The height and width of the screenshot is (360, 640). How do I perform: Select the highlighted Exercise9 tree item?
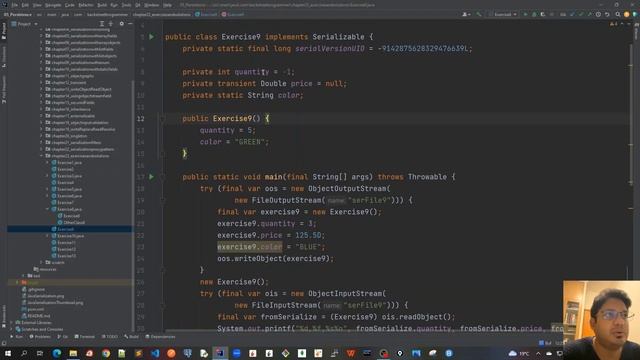coord(65,229)
